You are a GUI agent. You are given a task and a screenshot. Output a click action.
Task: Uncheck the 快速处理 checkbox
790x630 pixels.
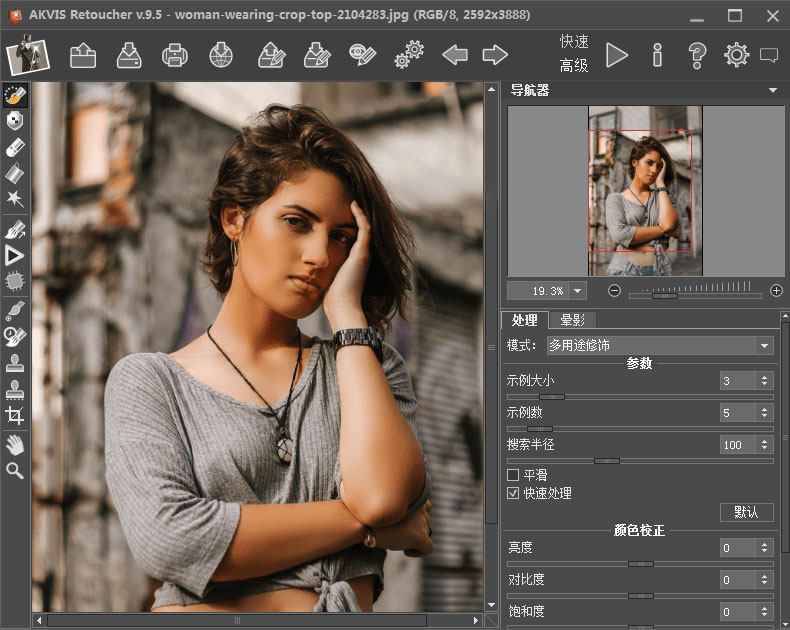[514, 493]
